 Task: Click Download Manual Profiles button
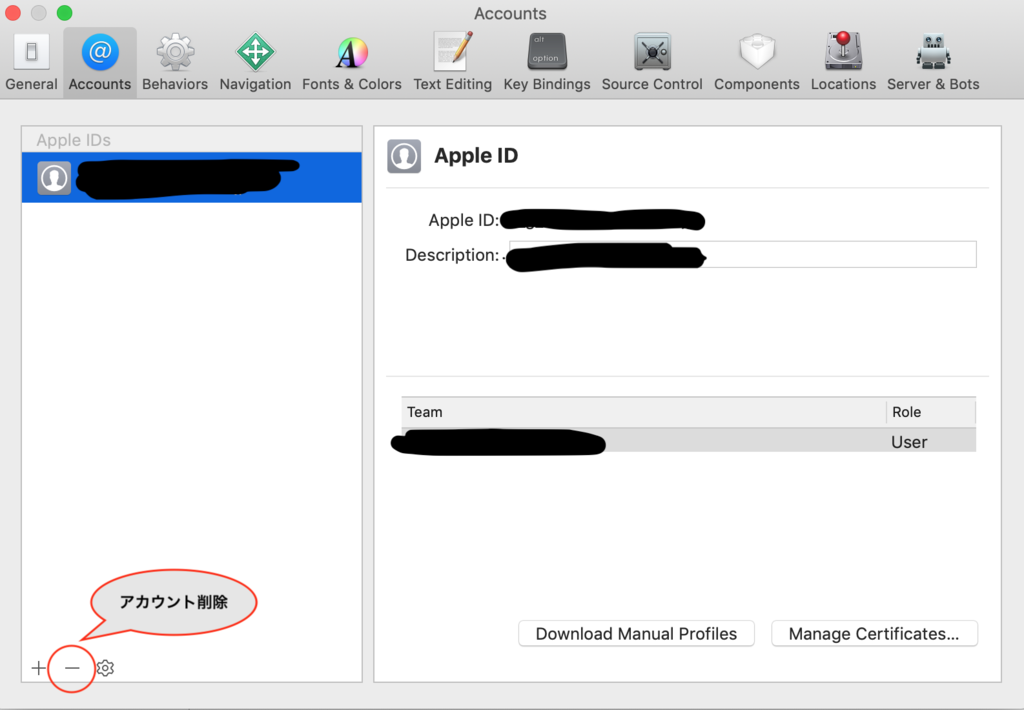click(x=636, y=634)
